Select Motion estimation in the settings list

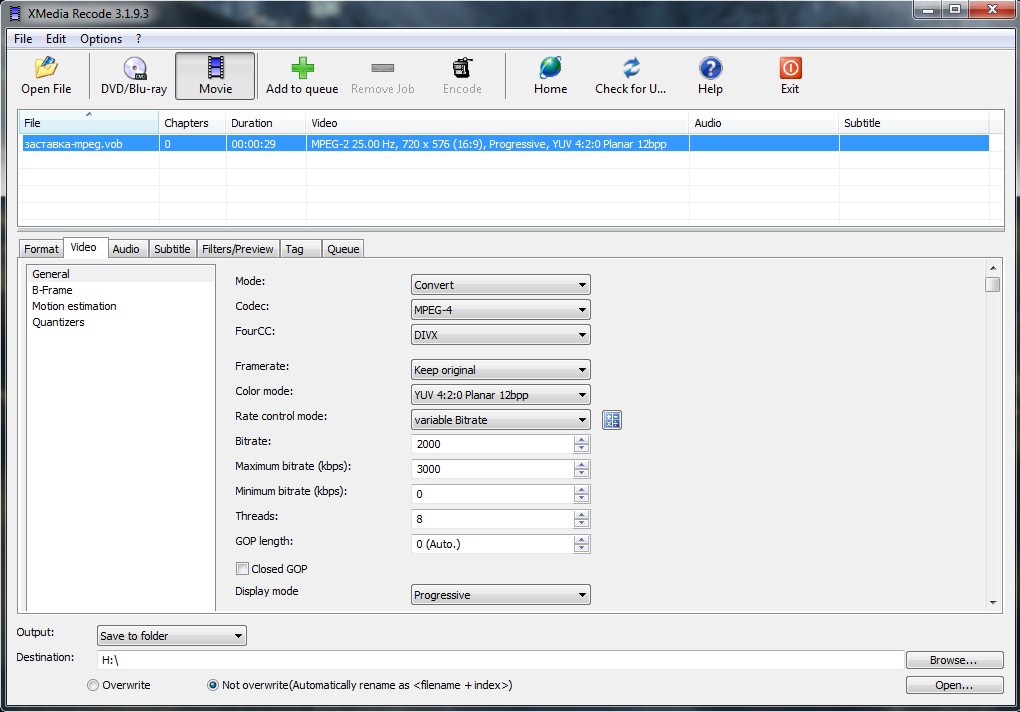point(74,306)
